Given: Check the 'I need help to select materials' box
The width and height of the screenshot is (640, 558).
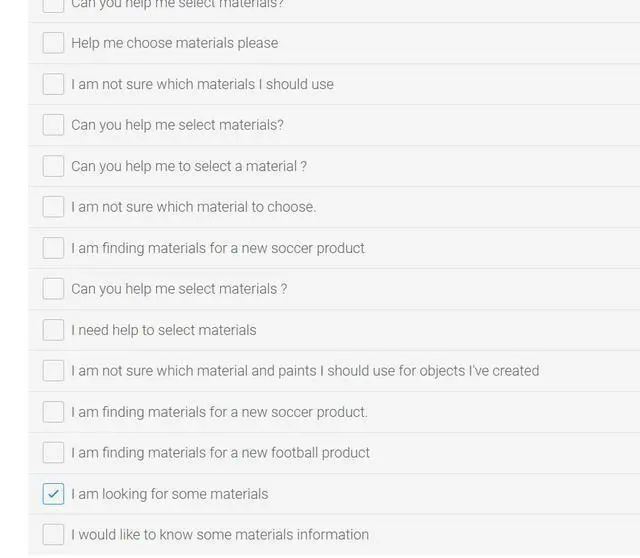Looking at the screenshot, I should coord(53,330).
